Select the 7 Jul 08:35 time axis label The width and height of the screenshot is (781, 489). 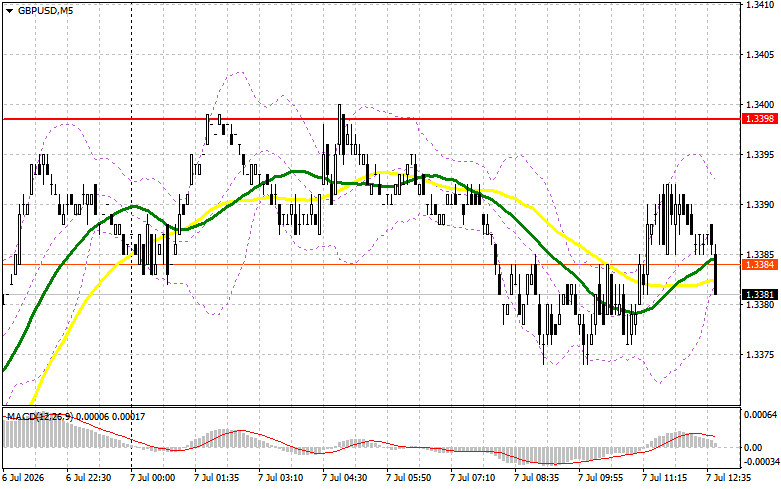point(537,478)
